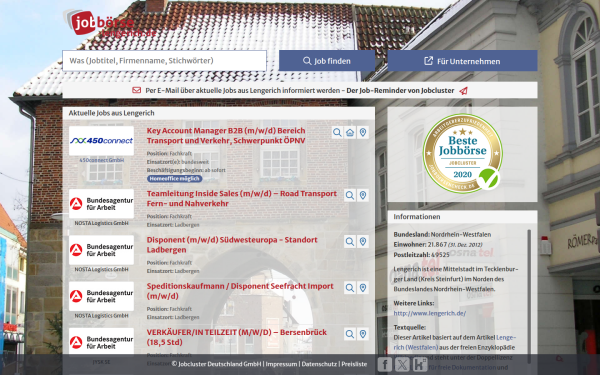Click home office icon for Key Account Manager job
This screenshot has height=375, width=600.
click(350, 132)
